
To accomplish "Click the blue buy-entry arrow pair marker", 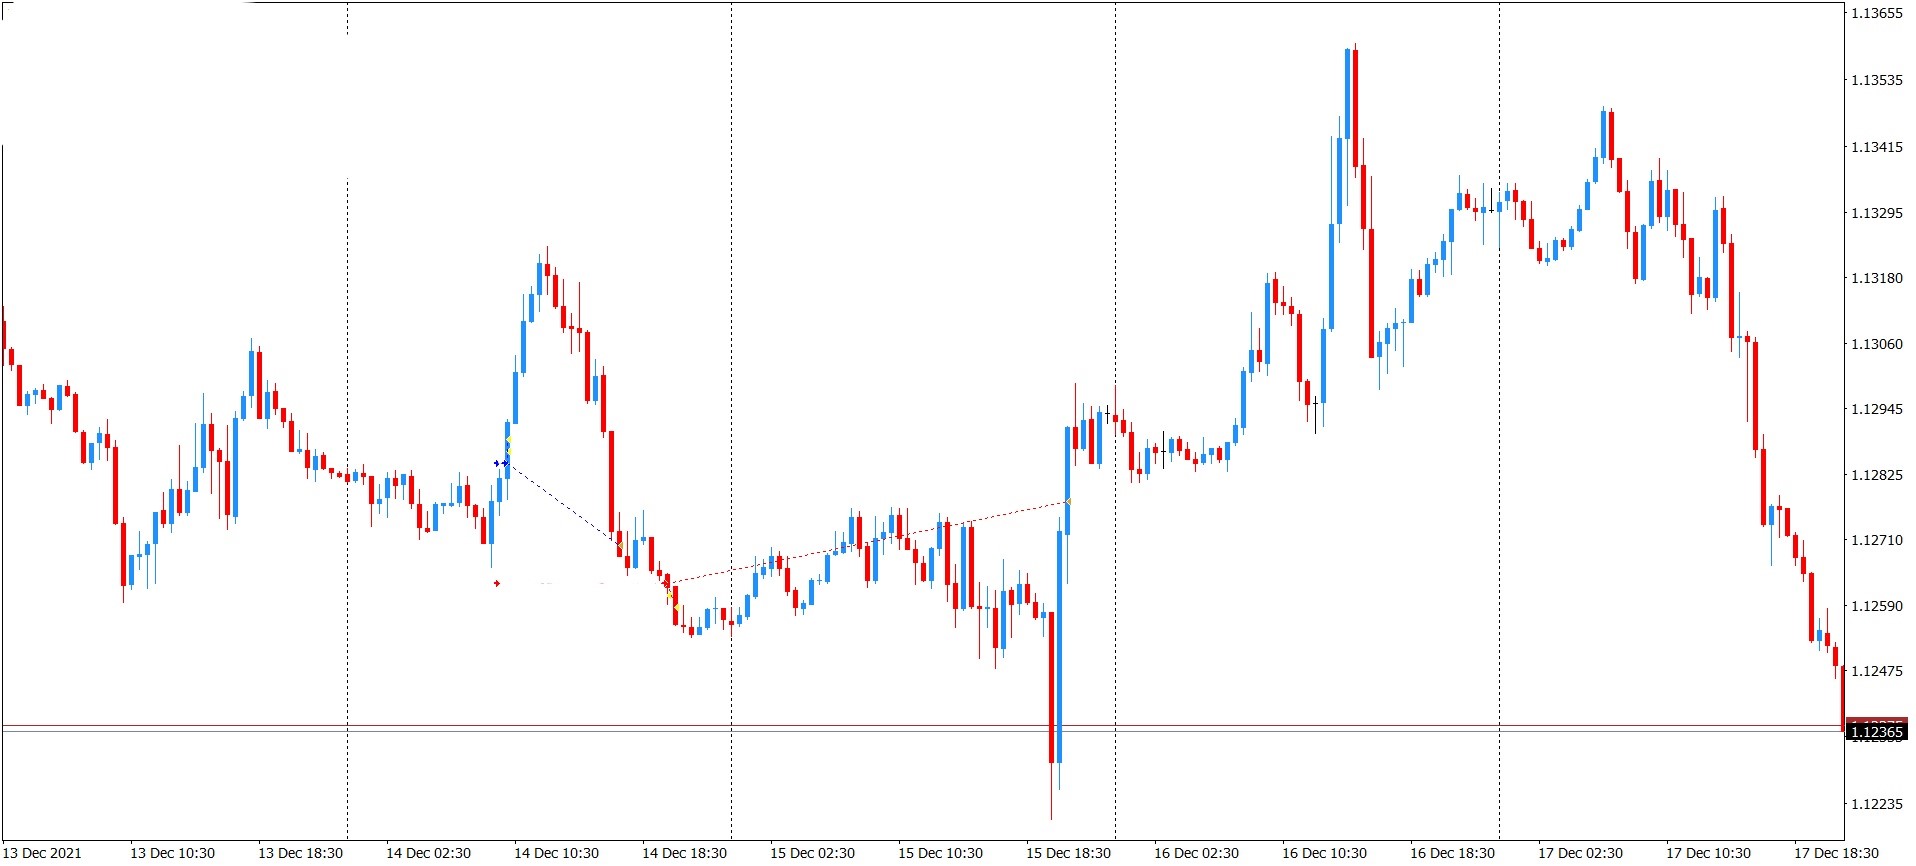I will (x=501, y=463).
